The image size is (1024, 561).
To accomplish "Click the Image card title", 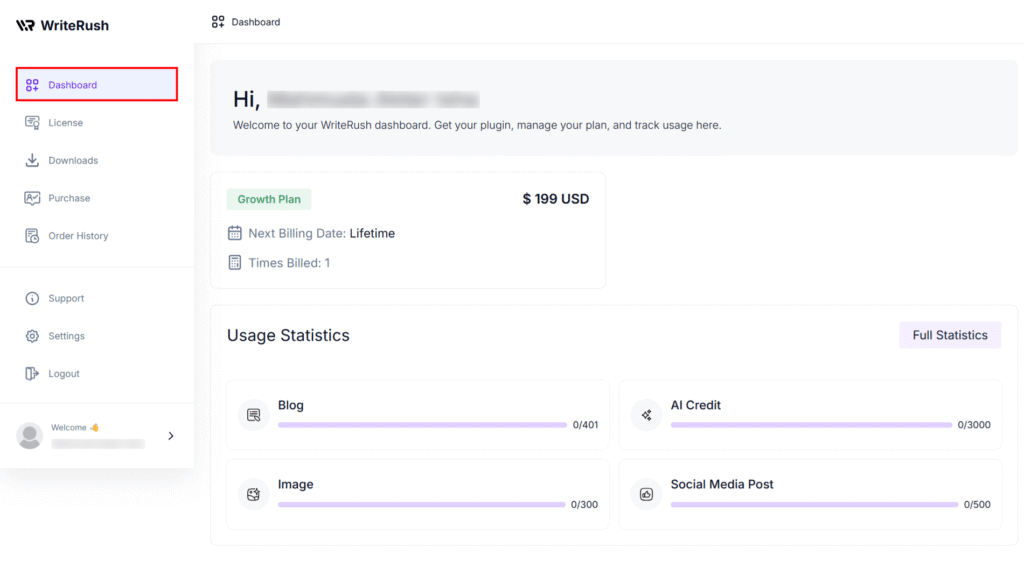I will click(x=295, y=485).
